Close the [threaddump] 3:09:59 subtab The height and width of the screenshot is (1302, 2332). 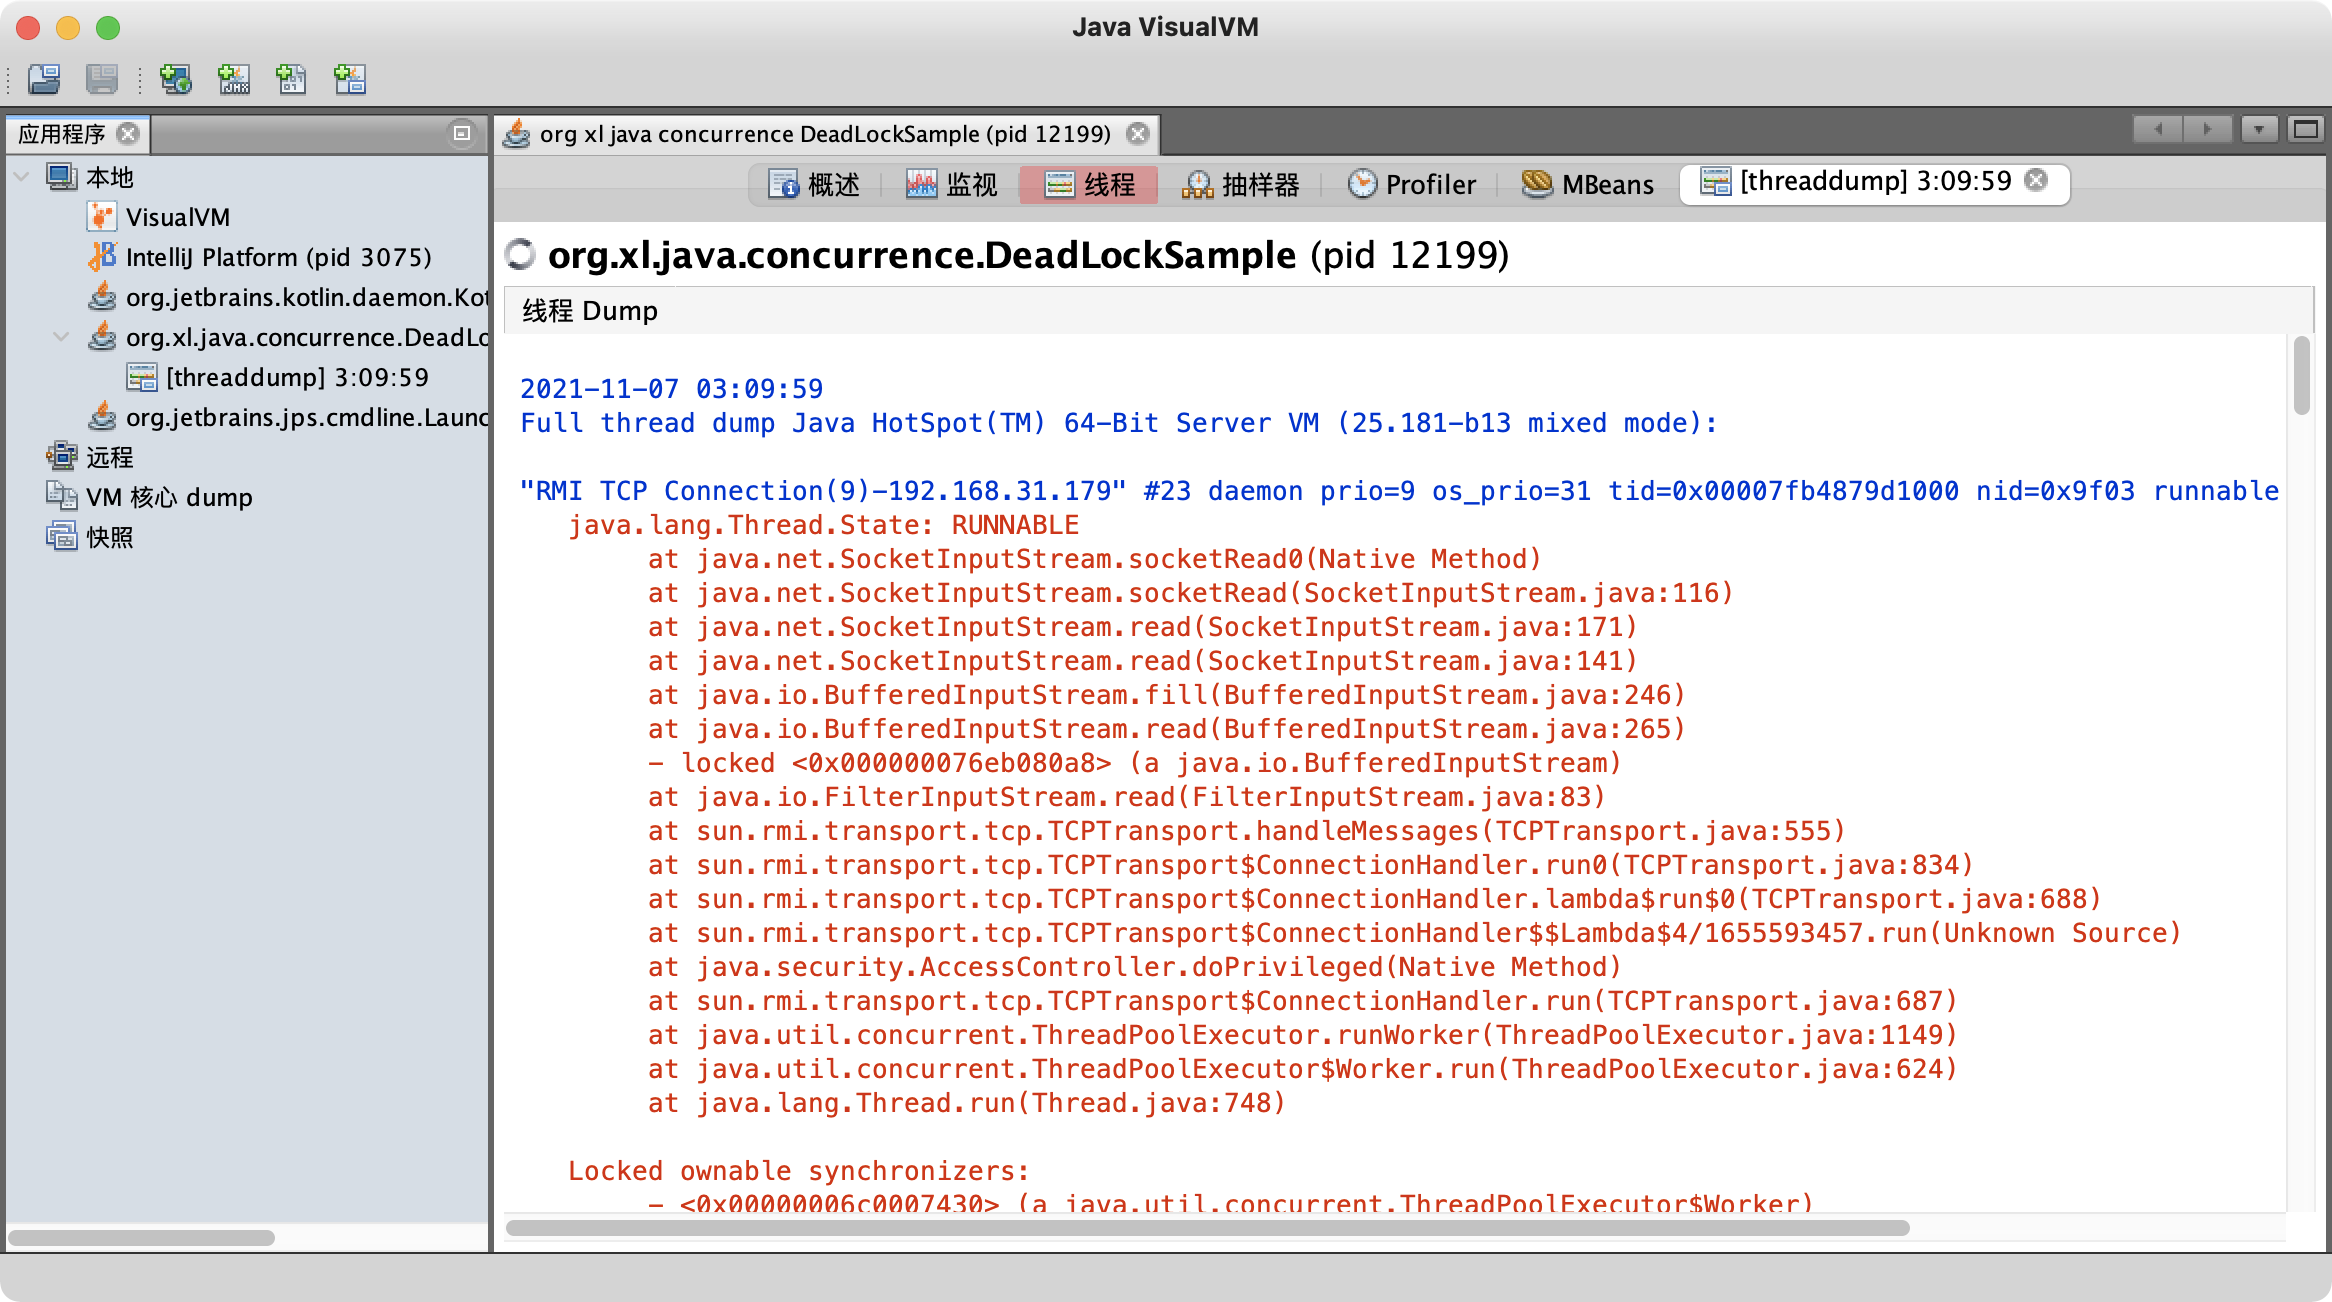[x=2036, y=180]
